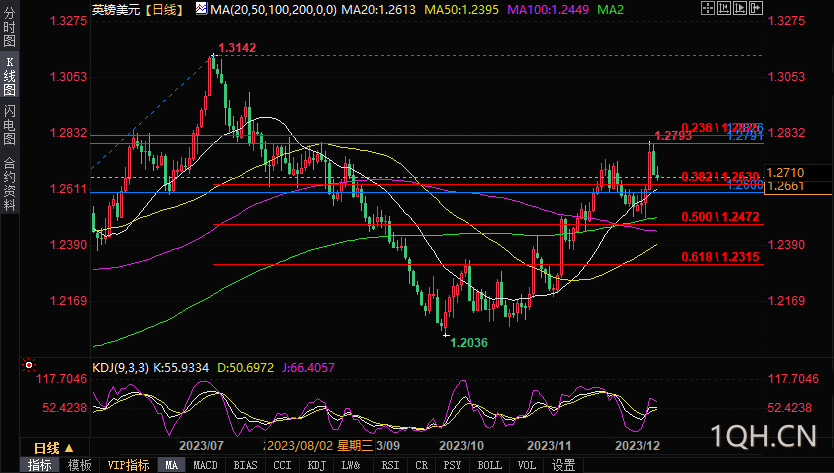This screenshot has width=834, height=473.
Task: Switch to the 闪电图 sidebar tab
Action: coord(9,125)
